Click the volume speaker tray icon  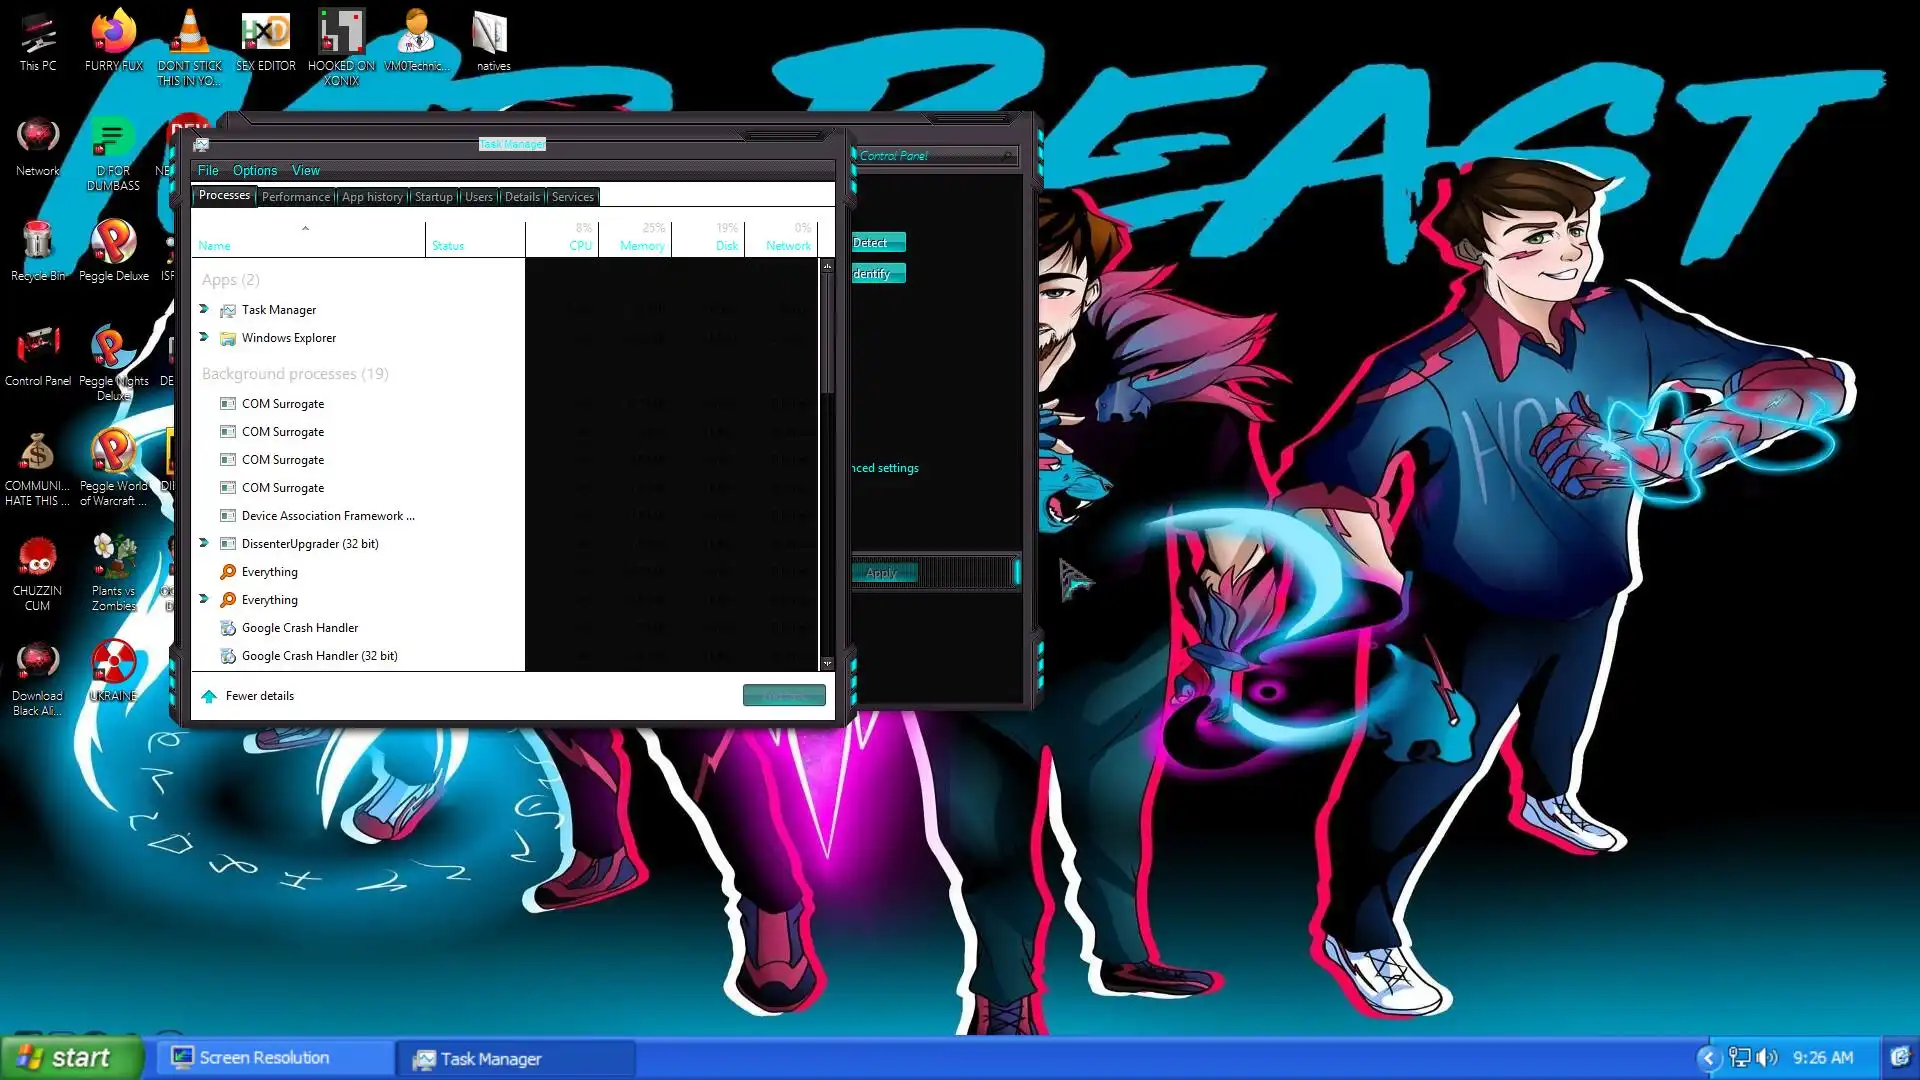tap(1767, 1058)
